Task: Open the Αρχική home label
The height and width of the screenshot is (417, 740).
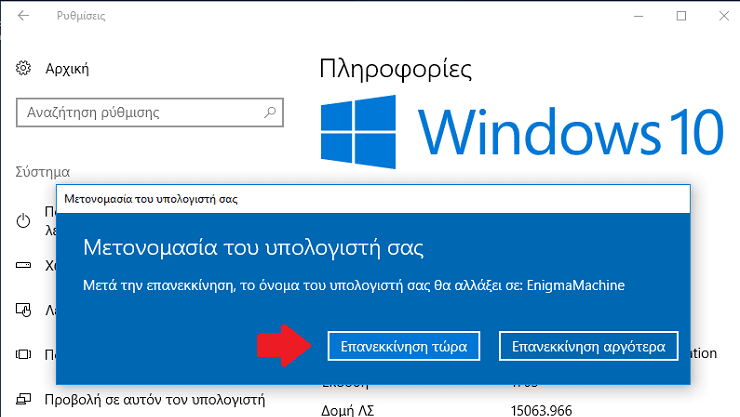Action: click(67, 69)
